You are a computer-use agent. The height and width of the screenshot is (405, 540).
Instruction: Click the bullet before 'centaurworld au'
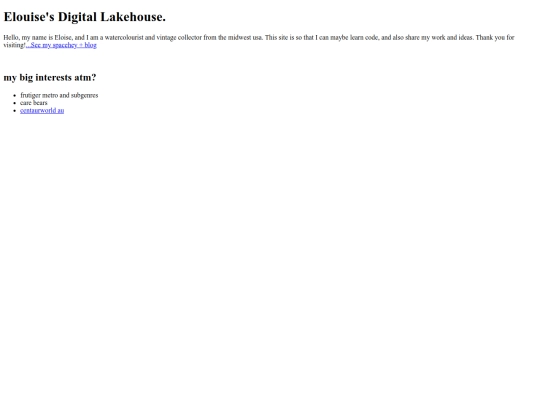click(14, 111)
